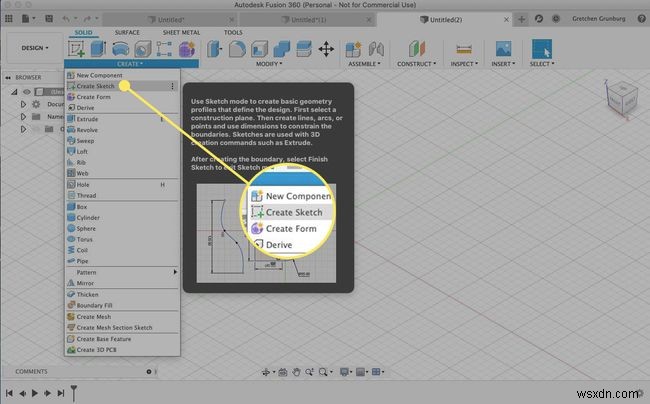The height and width of the screenshot is (404, 650).
Task: Expand the Named Views tree node
Action: (x=23, y=117)
